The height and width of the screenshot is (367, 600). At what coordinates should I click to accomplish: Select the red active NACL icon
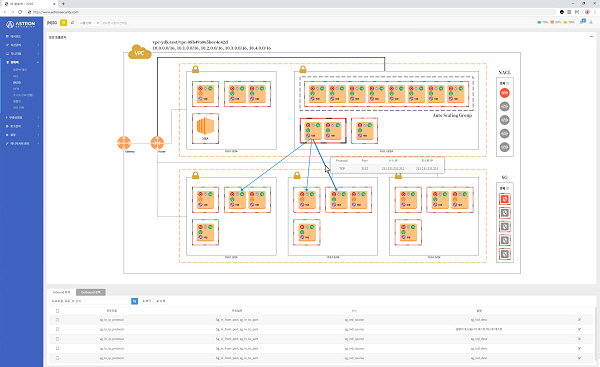point(505,93)
